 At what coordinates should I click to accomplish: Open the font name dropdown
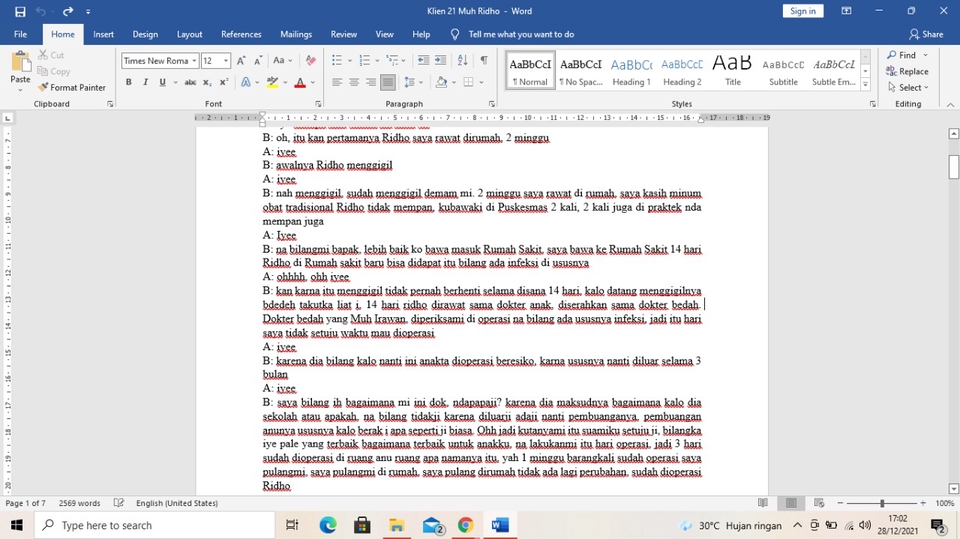[194, 61]
